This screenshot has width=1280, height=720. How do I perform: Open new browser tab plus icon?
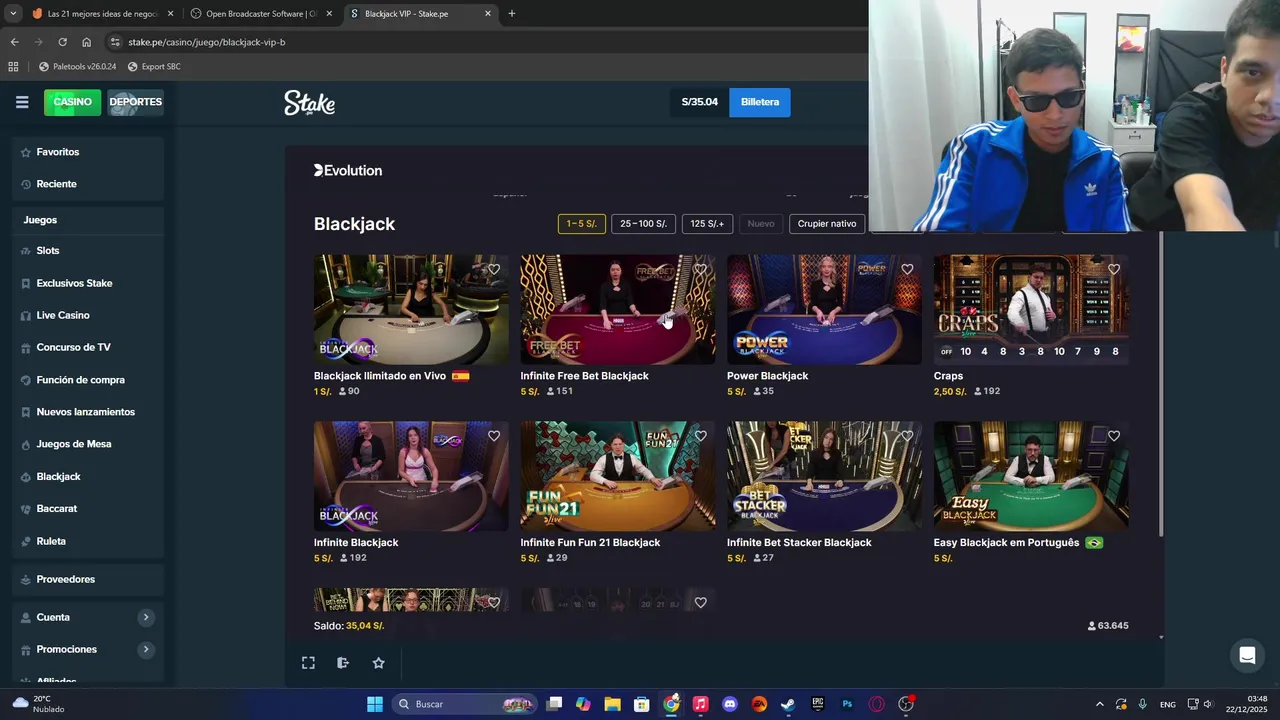click(x=512, y=14)
